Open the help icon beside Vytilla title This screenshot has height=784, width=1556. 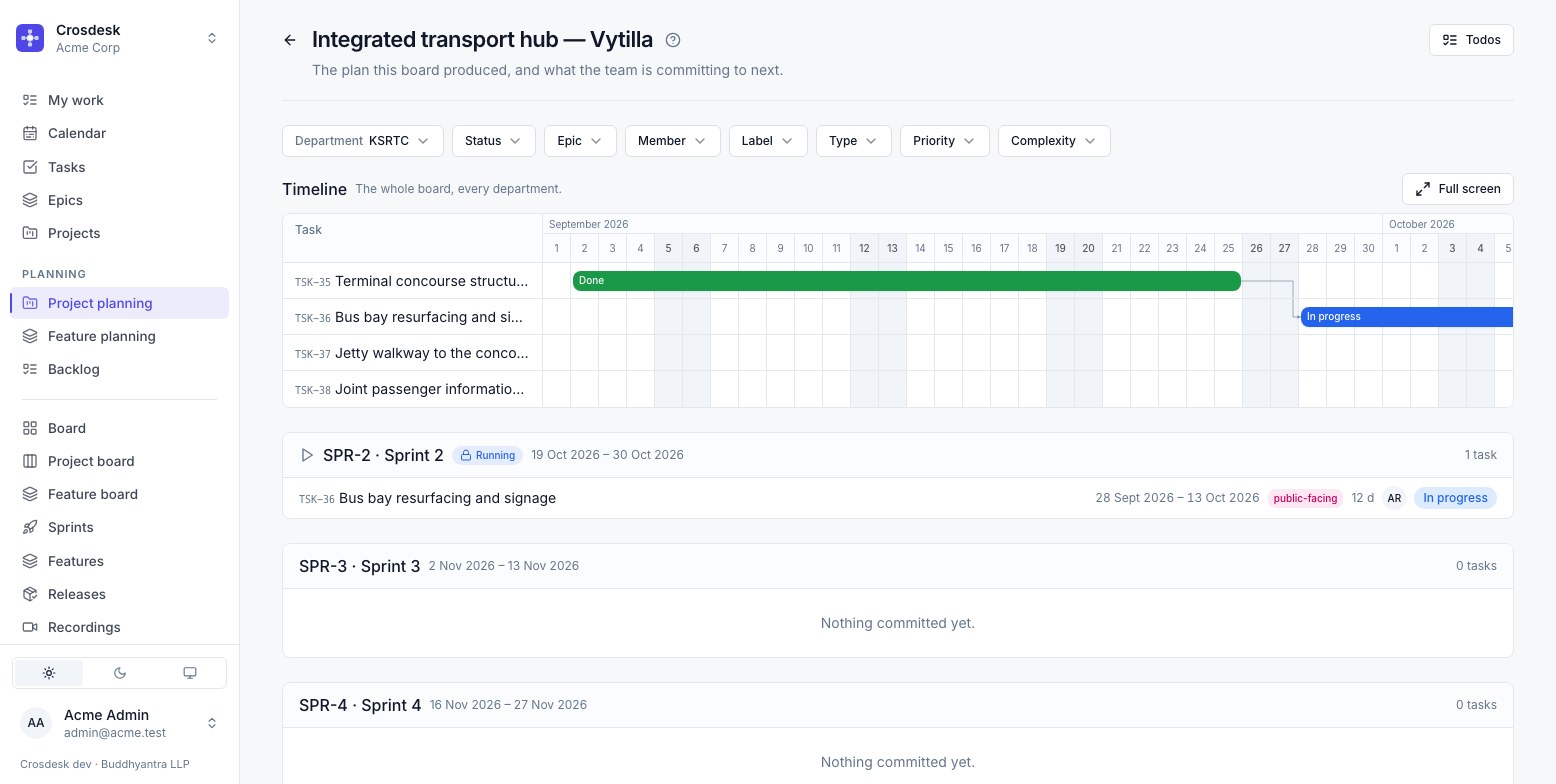click(x=673, y=40)
